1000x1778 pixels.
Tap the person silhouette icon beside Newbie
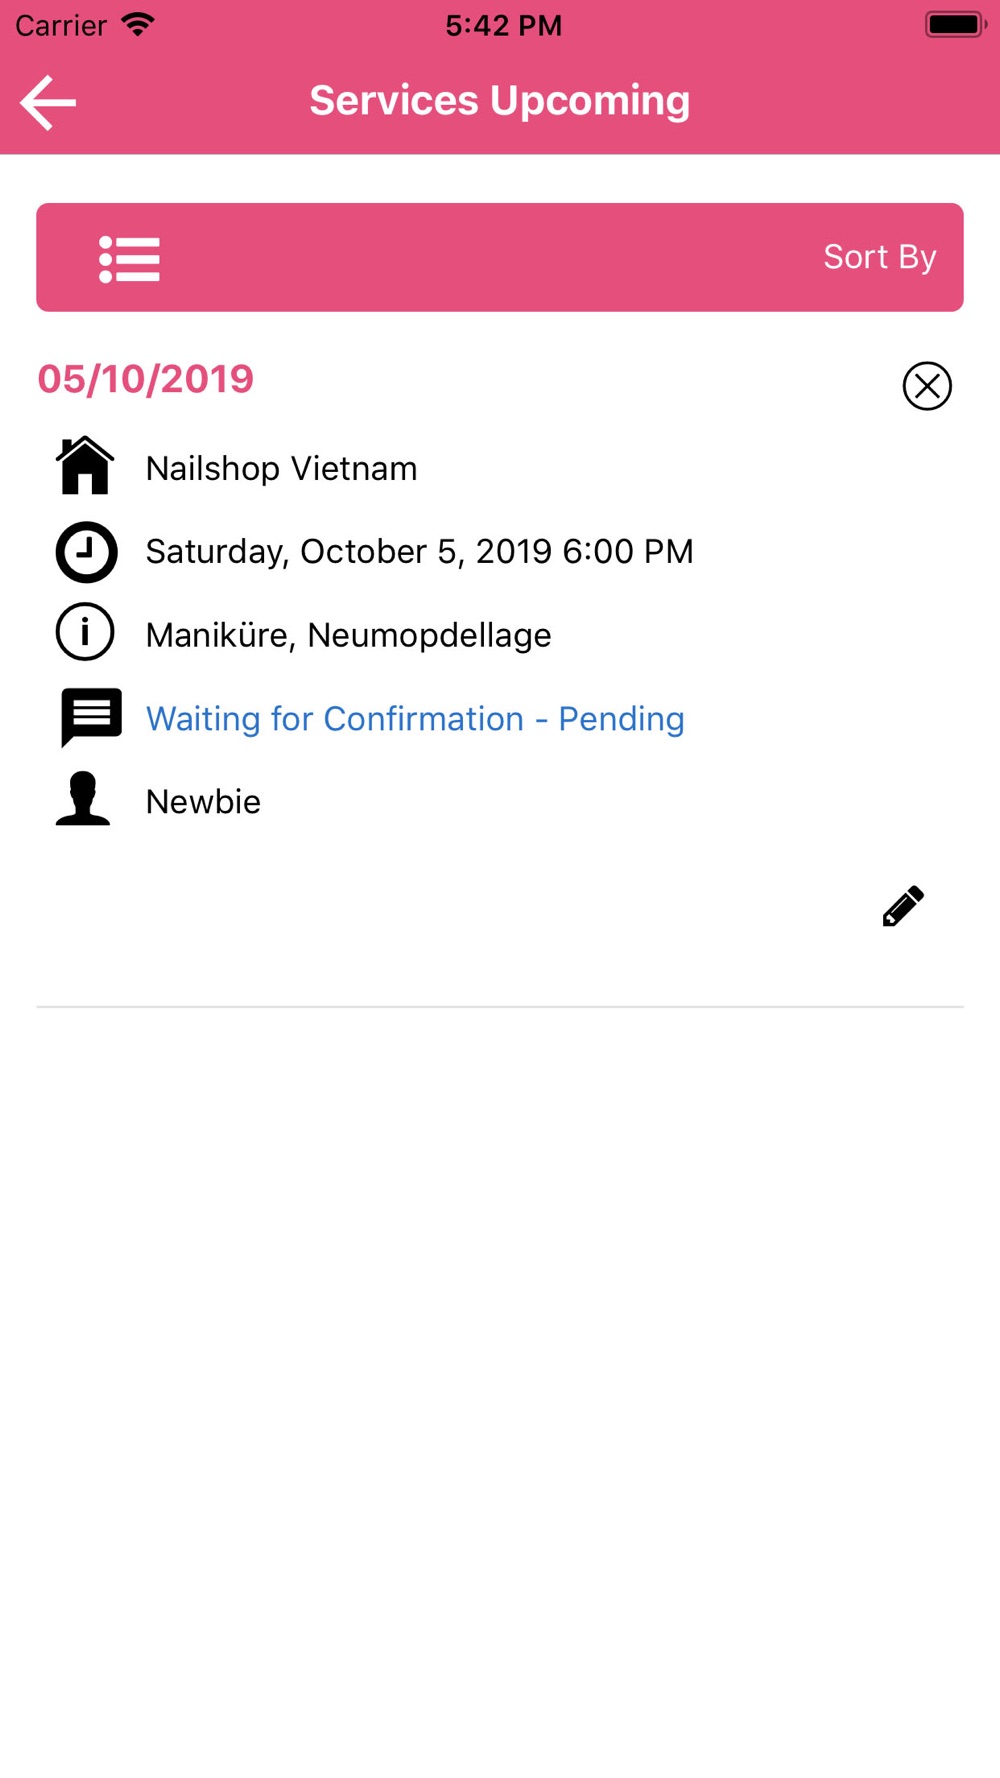point(83,798)
